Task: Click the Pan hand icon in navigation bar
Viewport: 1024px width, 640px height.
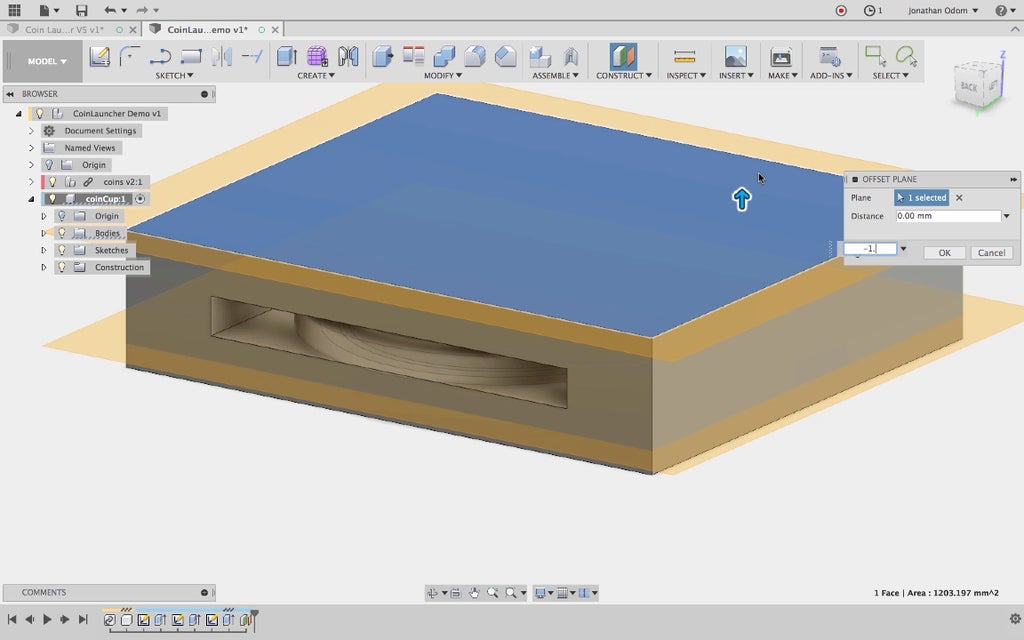Action: [474, 593]
